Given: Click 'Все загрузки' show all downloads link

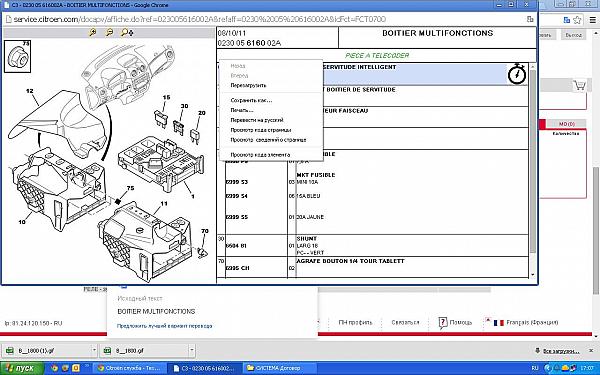Looking at the screenshot, I should coord(561,351).
